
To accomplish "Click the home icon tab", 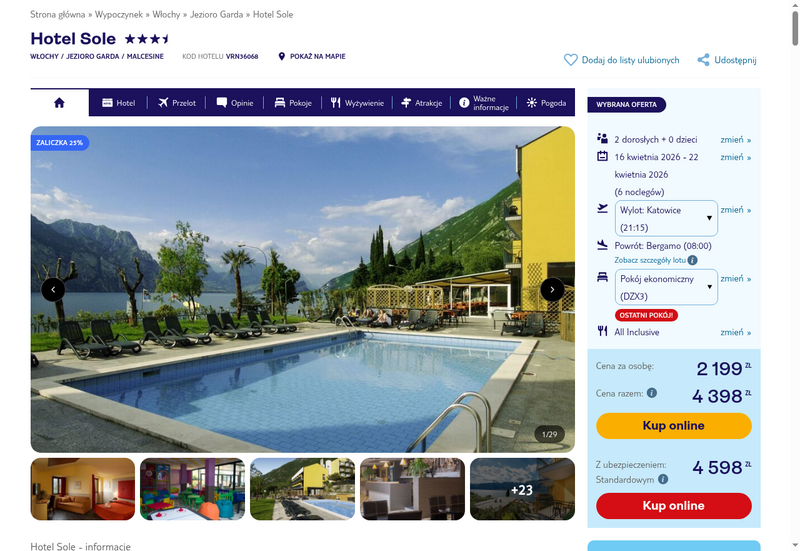I will point(59,103).
